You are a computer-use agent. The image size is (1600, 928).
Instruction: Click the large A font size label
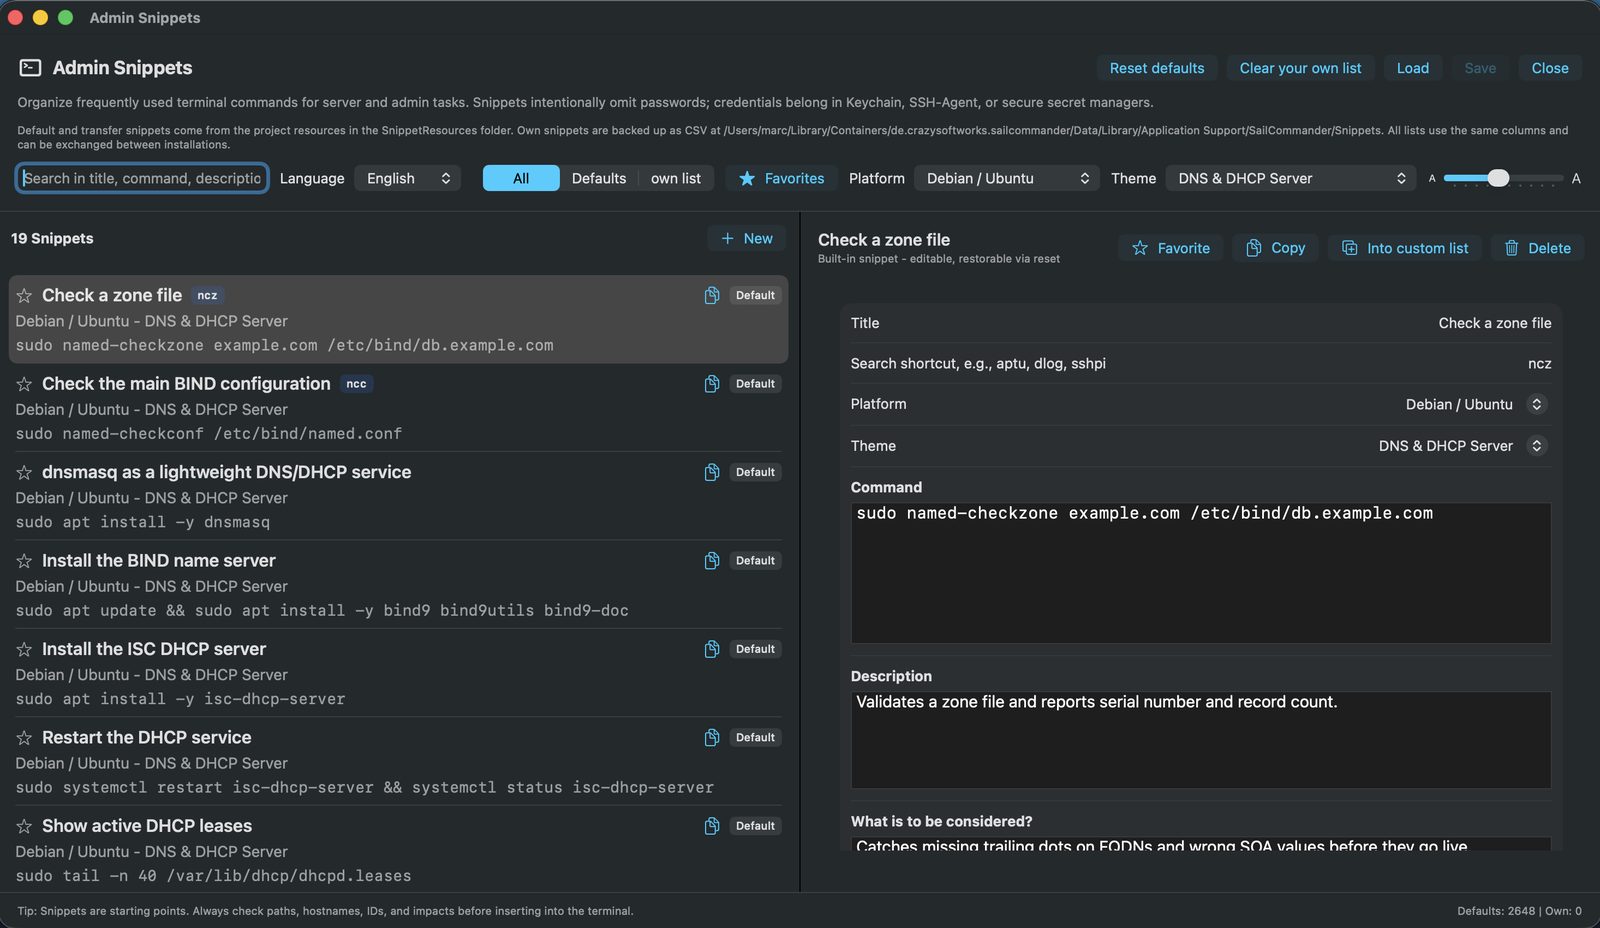coord(1576,178)
